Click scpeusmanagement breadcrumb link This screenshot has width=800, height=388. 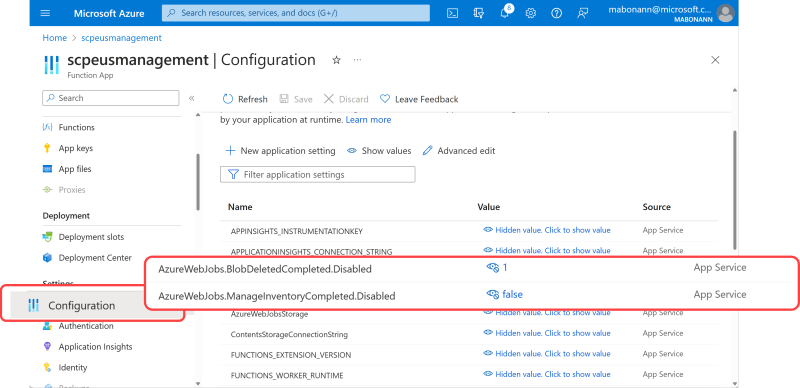[121, 38]
